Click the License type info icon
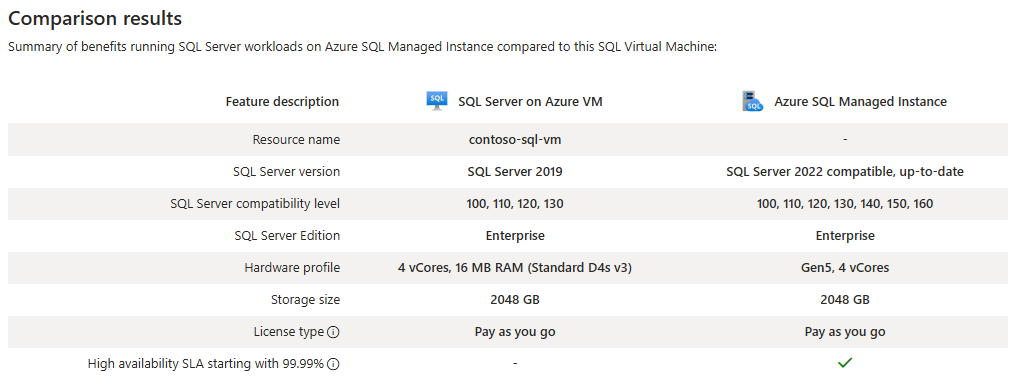 point(333,332)
